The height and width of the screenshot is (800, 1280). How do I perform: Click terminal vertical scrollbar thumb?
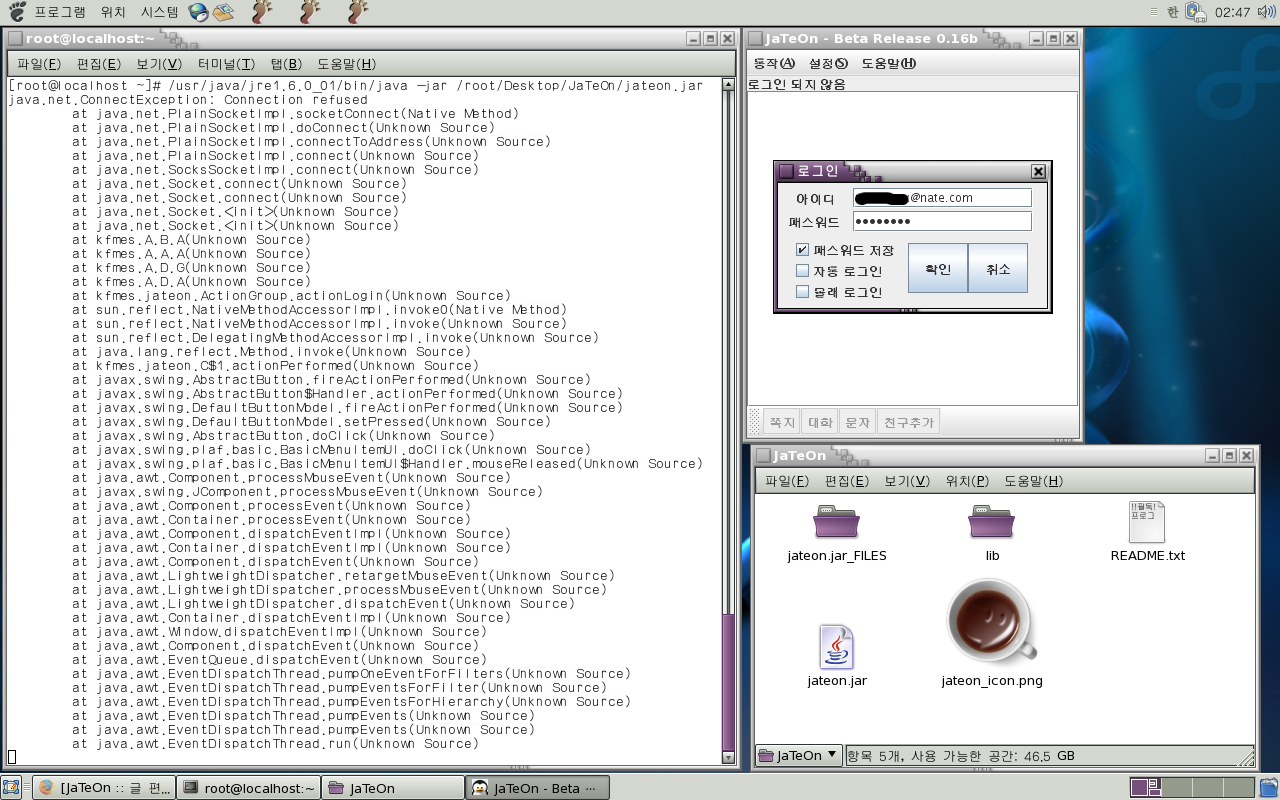point(728,682)
